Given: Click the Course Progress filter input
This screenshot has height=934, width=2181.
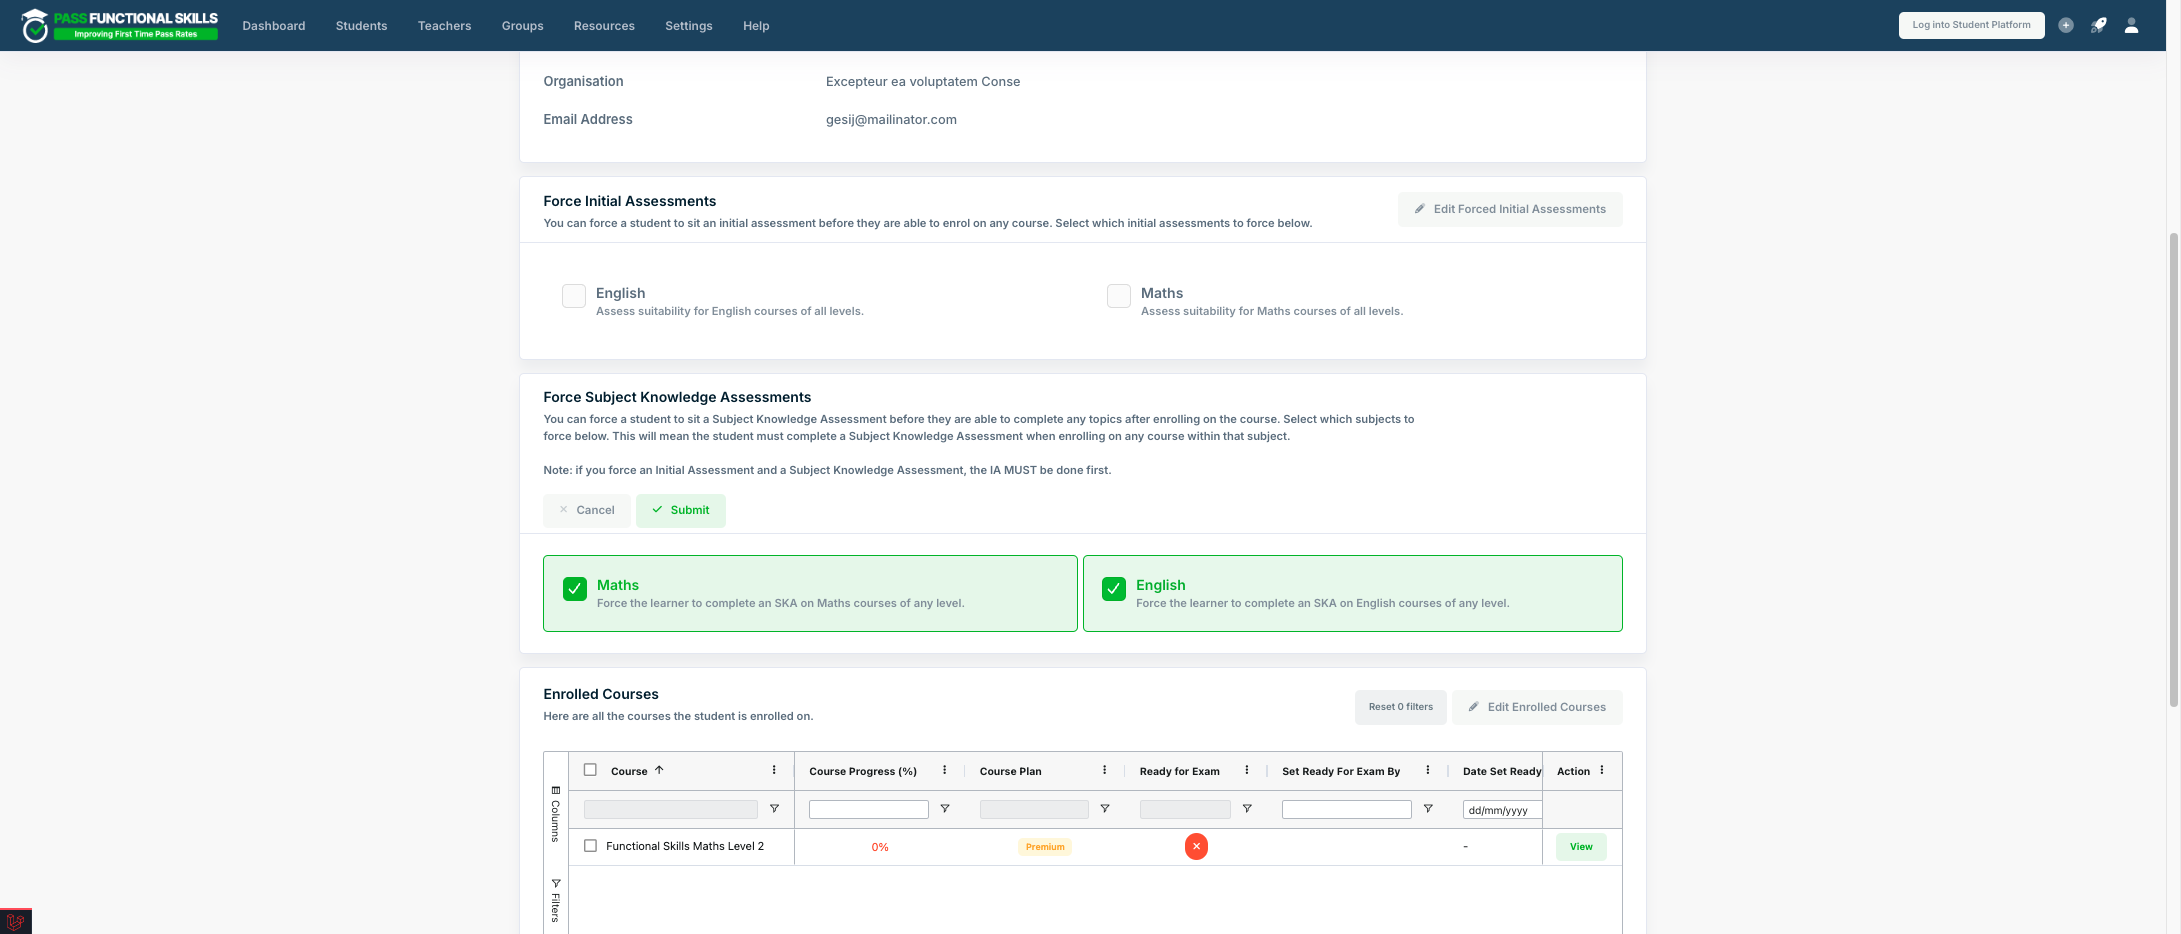Looking at the screenshot, I should click(x=868, y=809).
